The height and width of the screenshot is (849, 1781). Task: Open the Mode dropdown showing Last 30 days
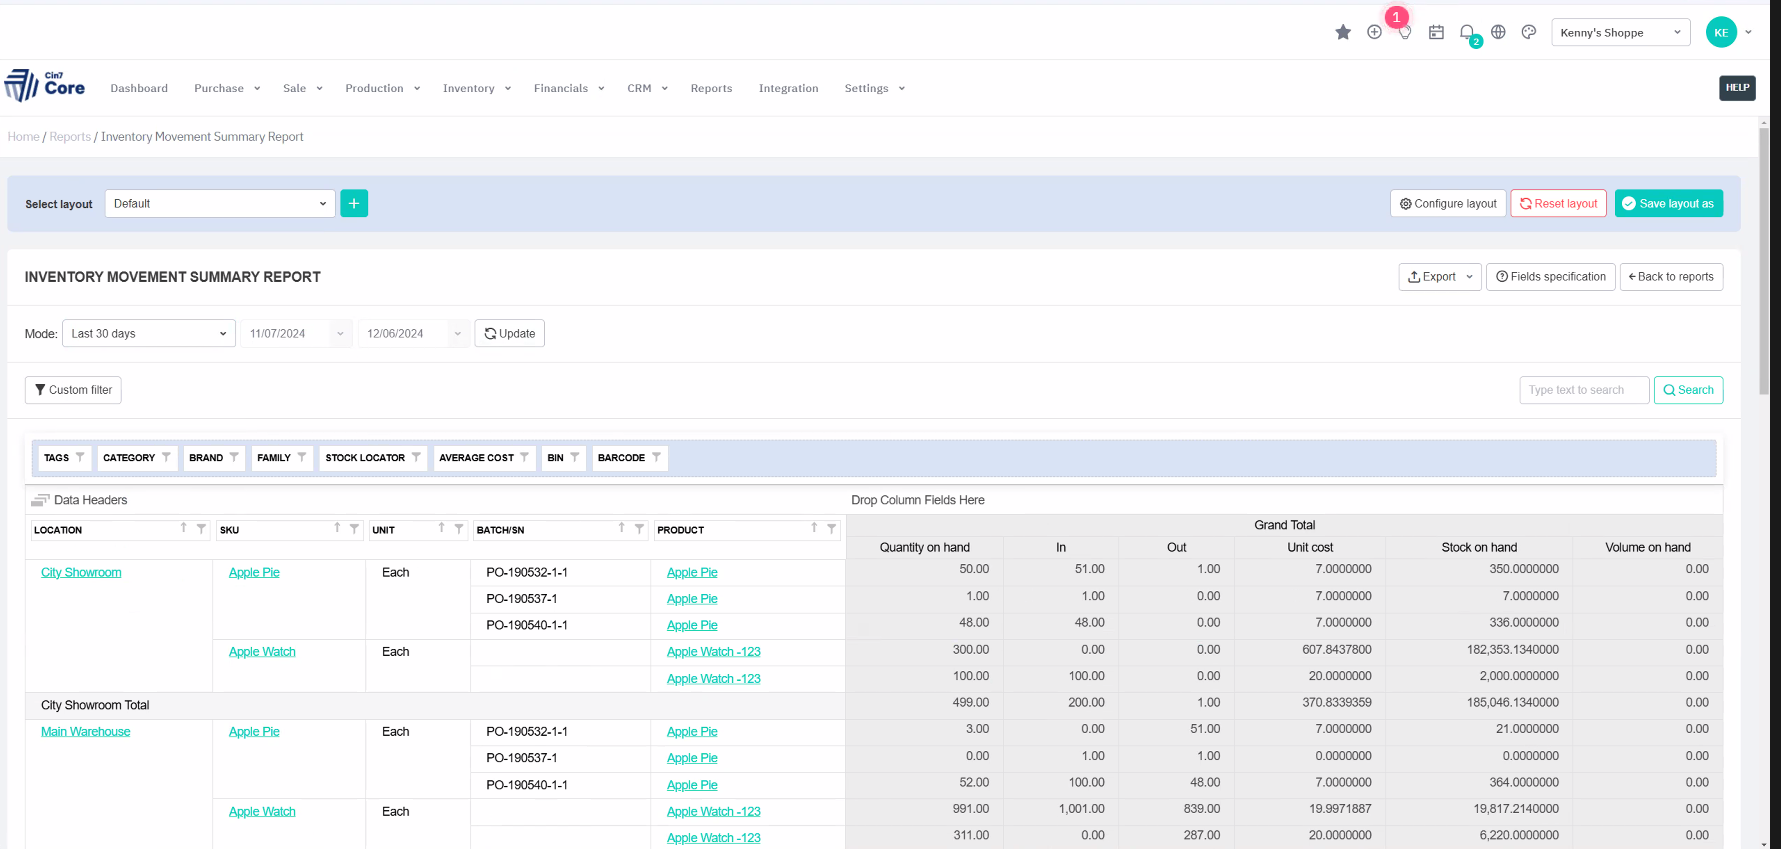point(149,333)
